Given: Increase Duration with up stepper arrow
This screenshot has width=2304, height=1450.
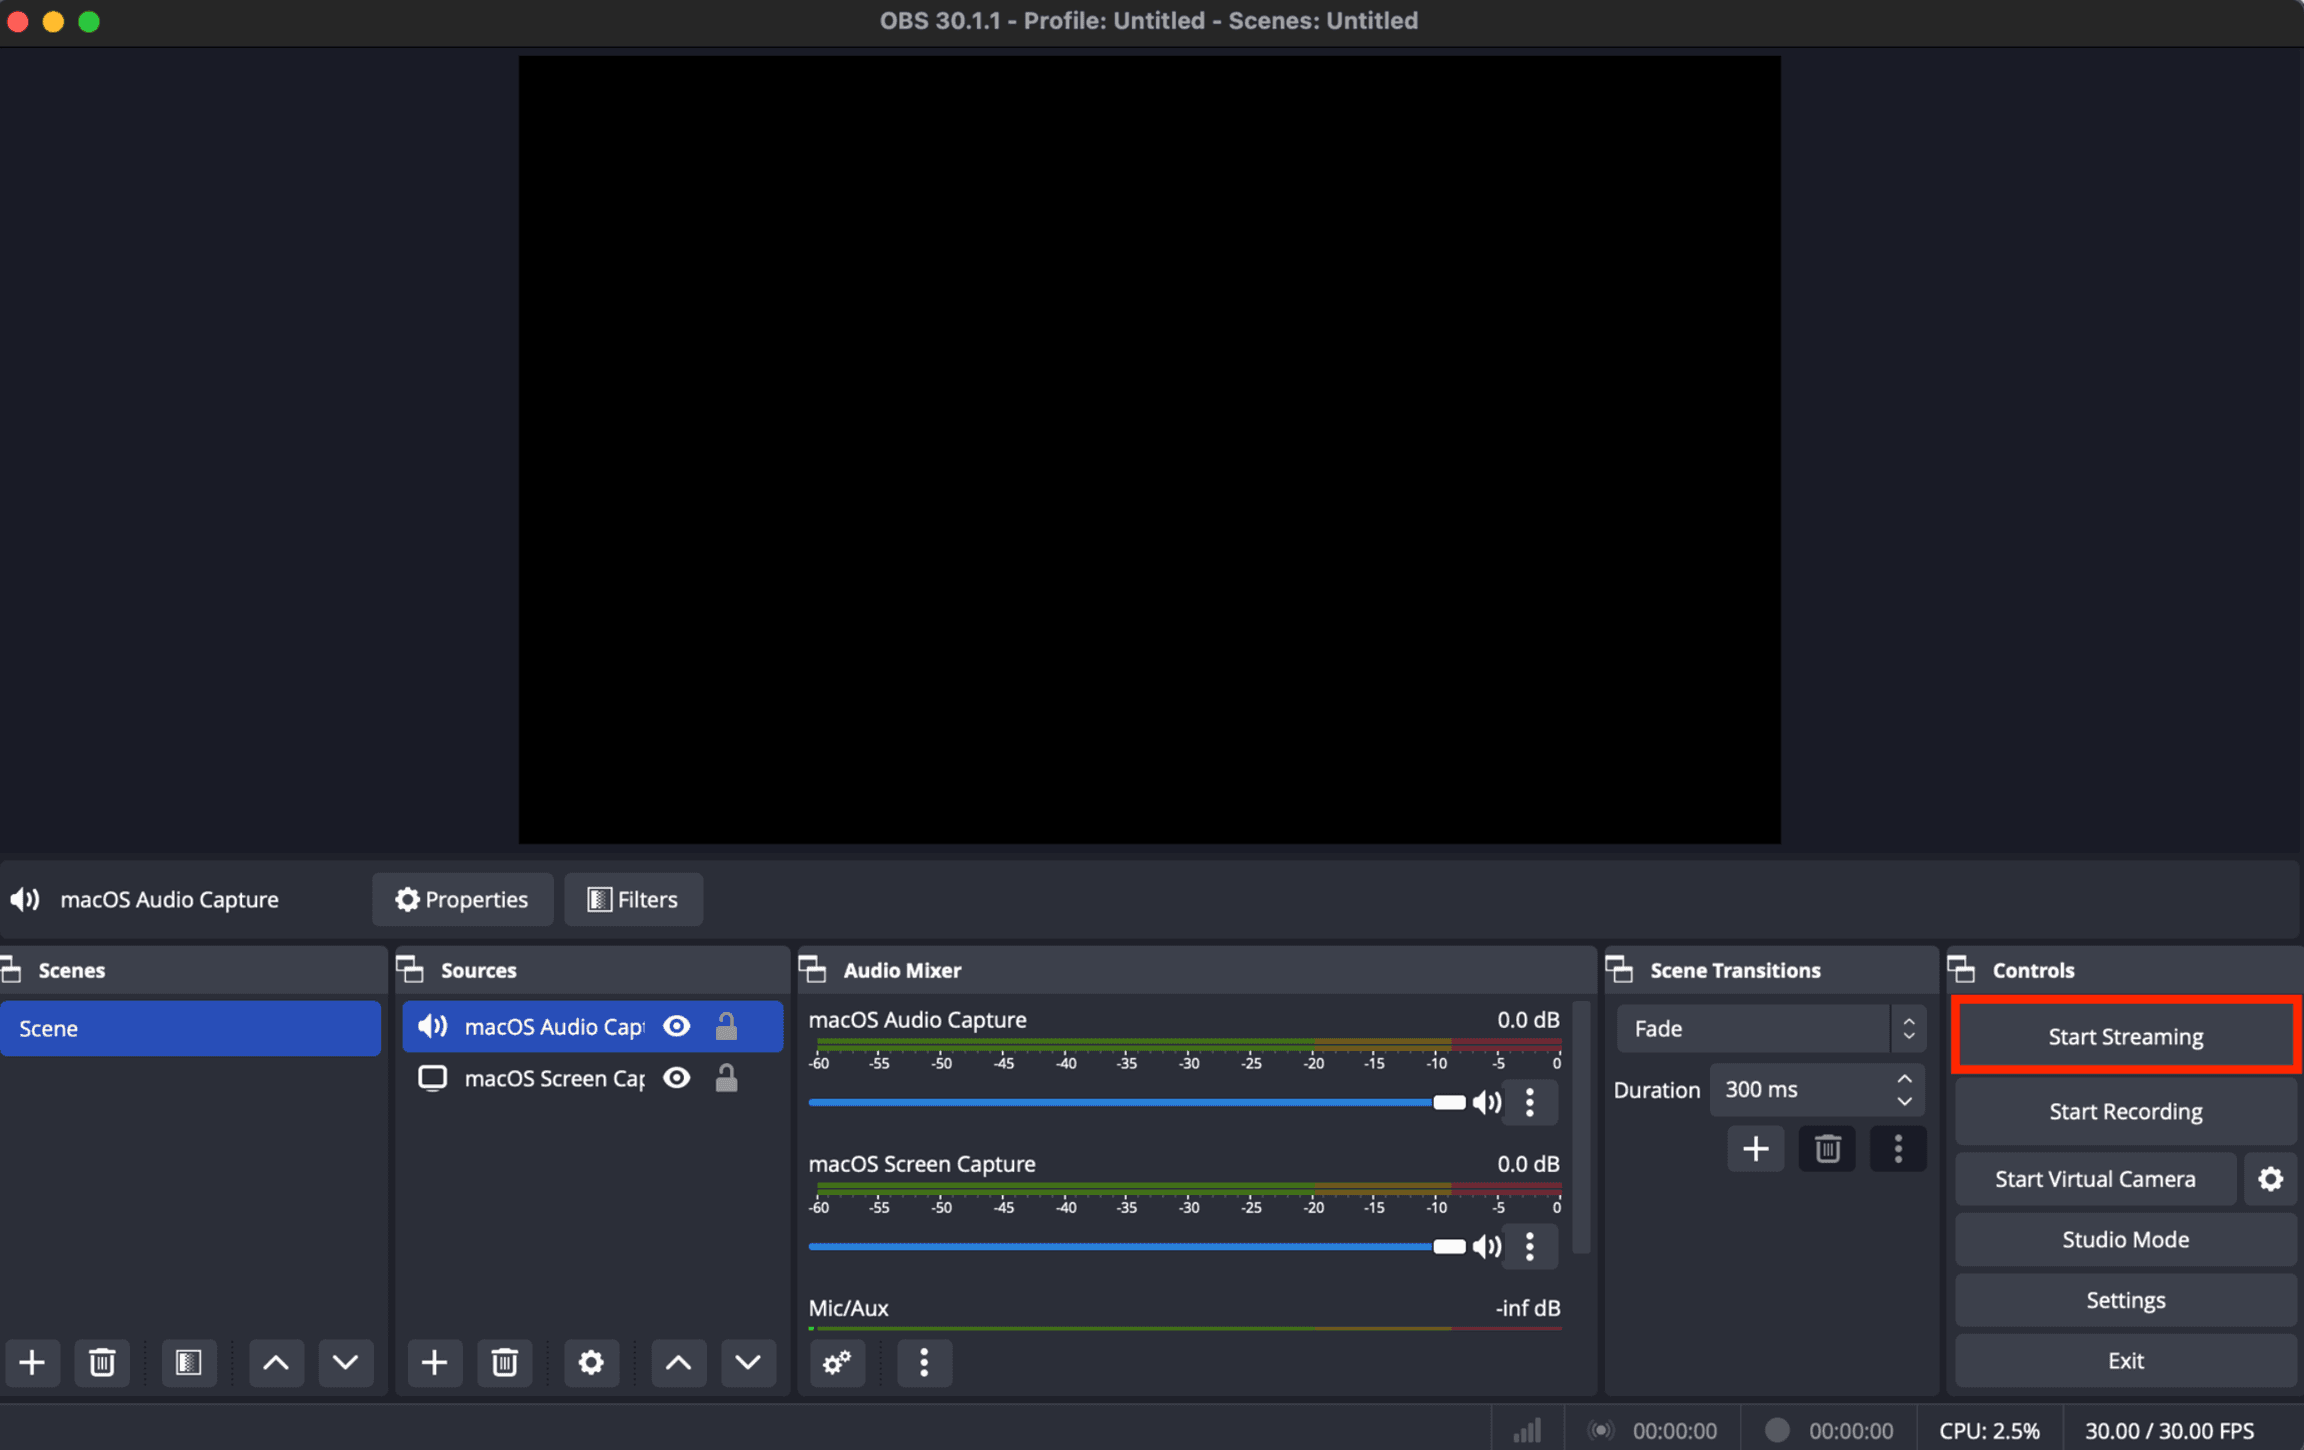Looking at the screenshot, I should coord(1904,1079).
